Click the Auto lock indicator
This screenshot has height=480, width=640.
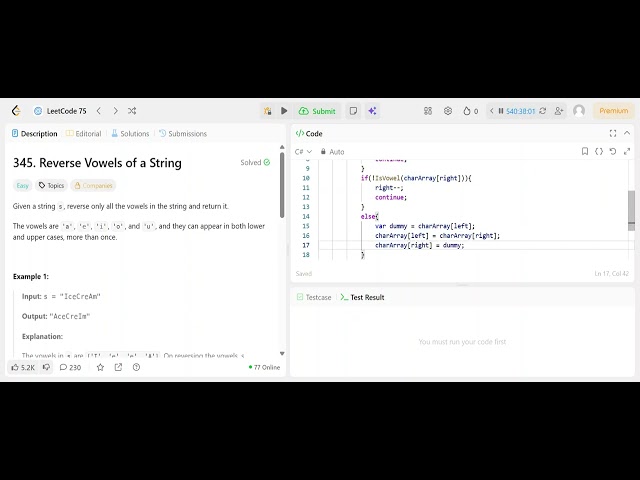(x=332, y=152)
